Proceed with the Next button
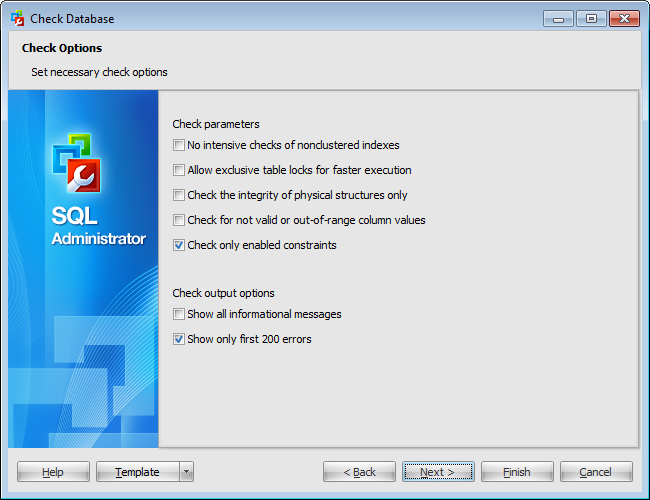 coord(438,472)
